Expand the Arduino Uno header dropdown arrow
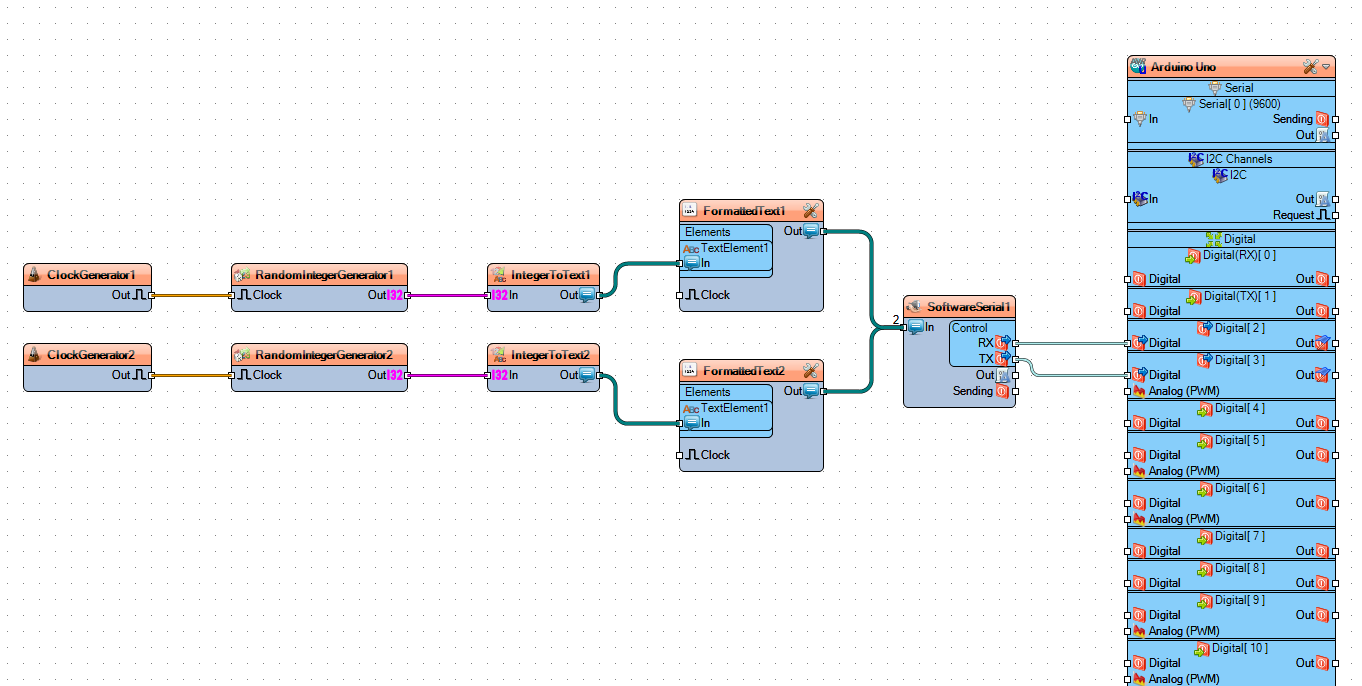This screenshot has height=686, width=1362. click(x=1328, y=66)
